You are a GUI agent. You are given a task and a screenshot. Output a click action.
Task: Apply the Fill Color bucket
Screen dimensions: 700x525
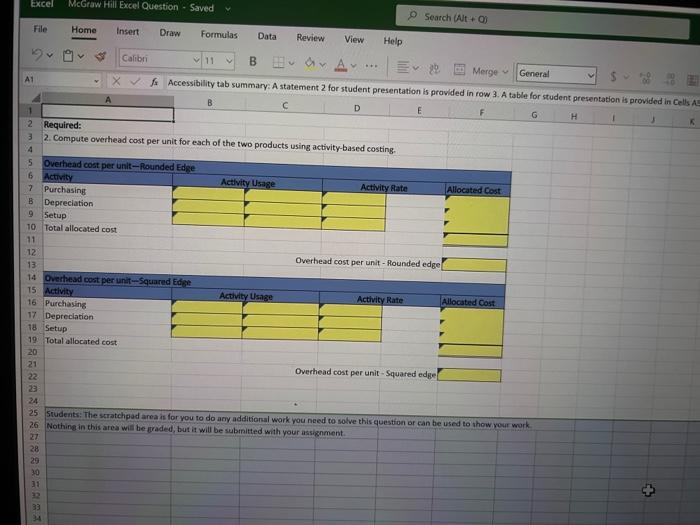(310, 63)
